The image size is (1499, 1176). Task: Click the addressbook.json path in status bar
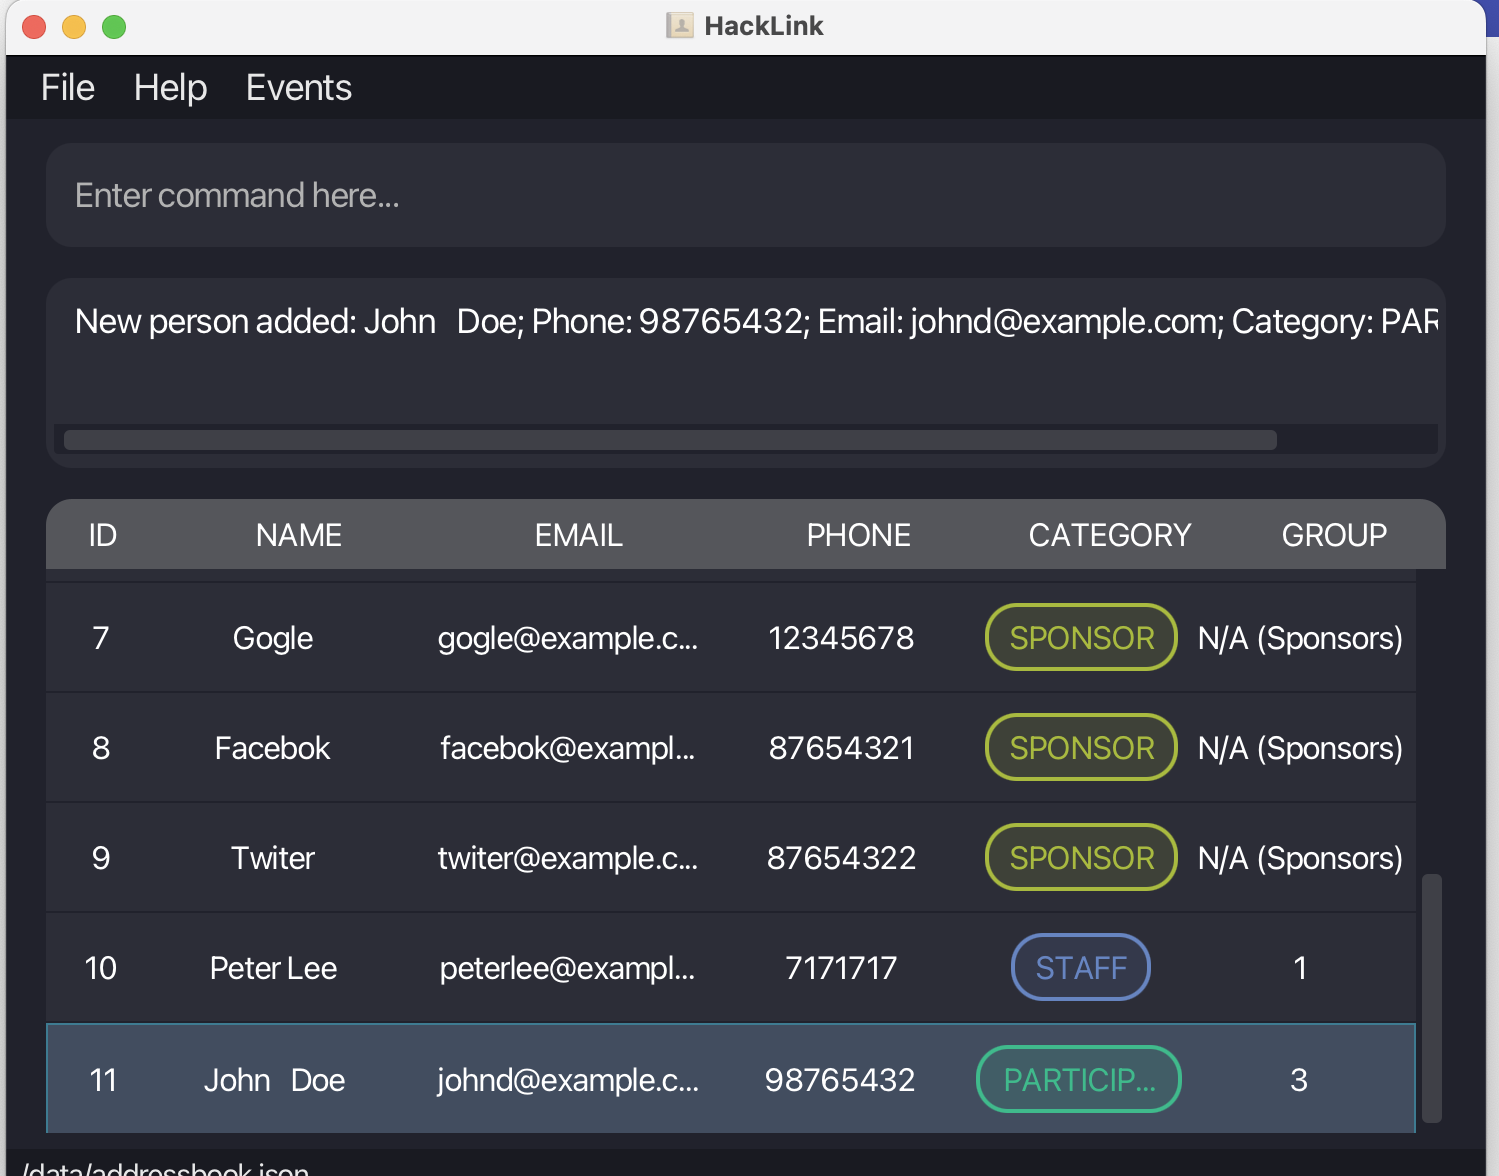click(x=166, y=1168)
